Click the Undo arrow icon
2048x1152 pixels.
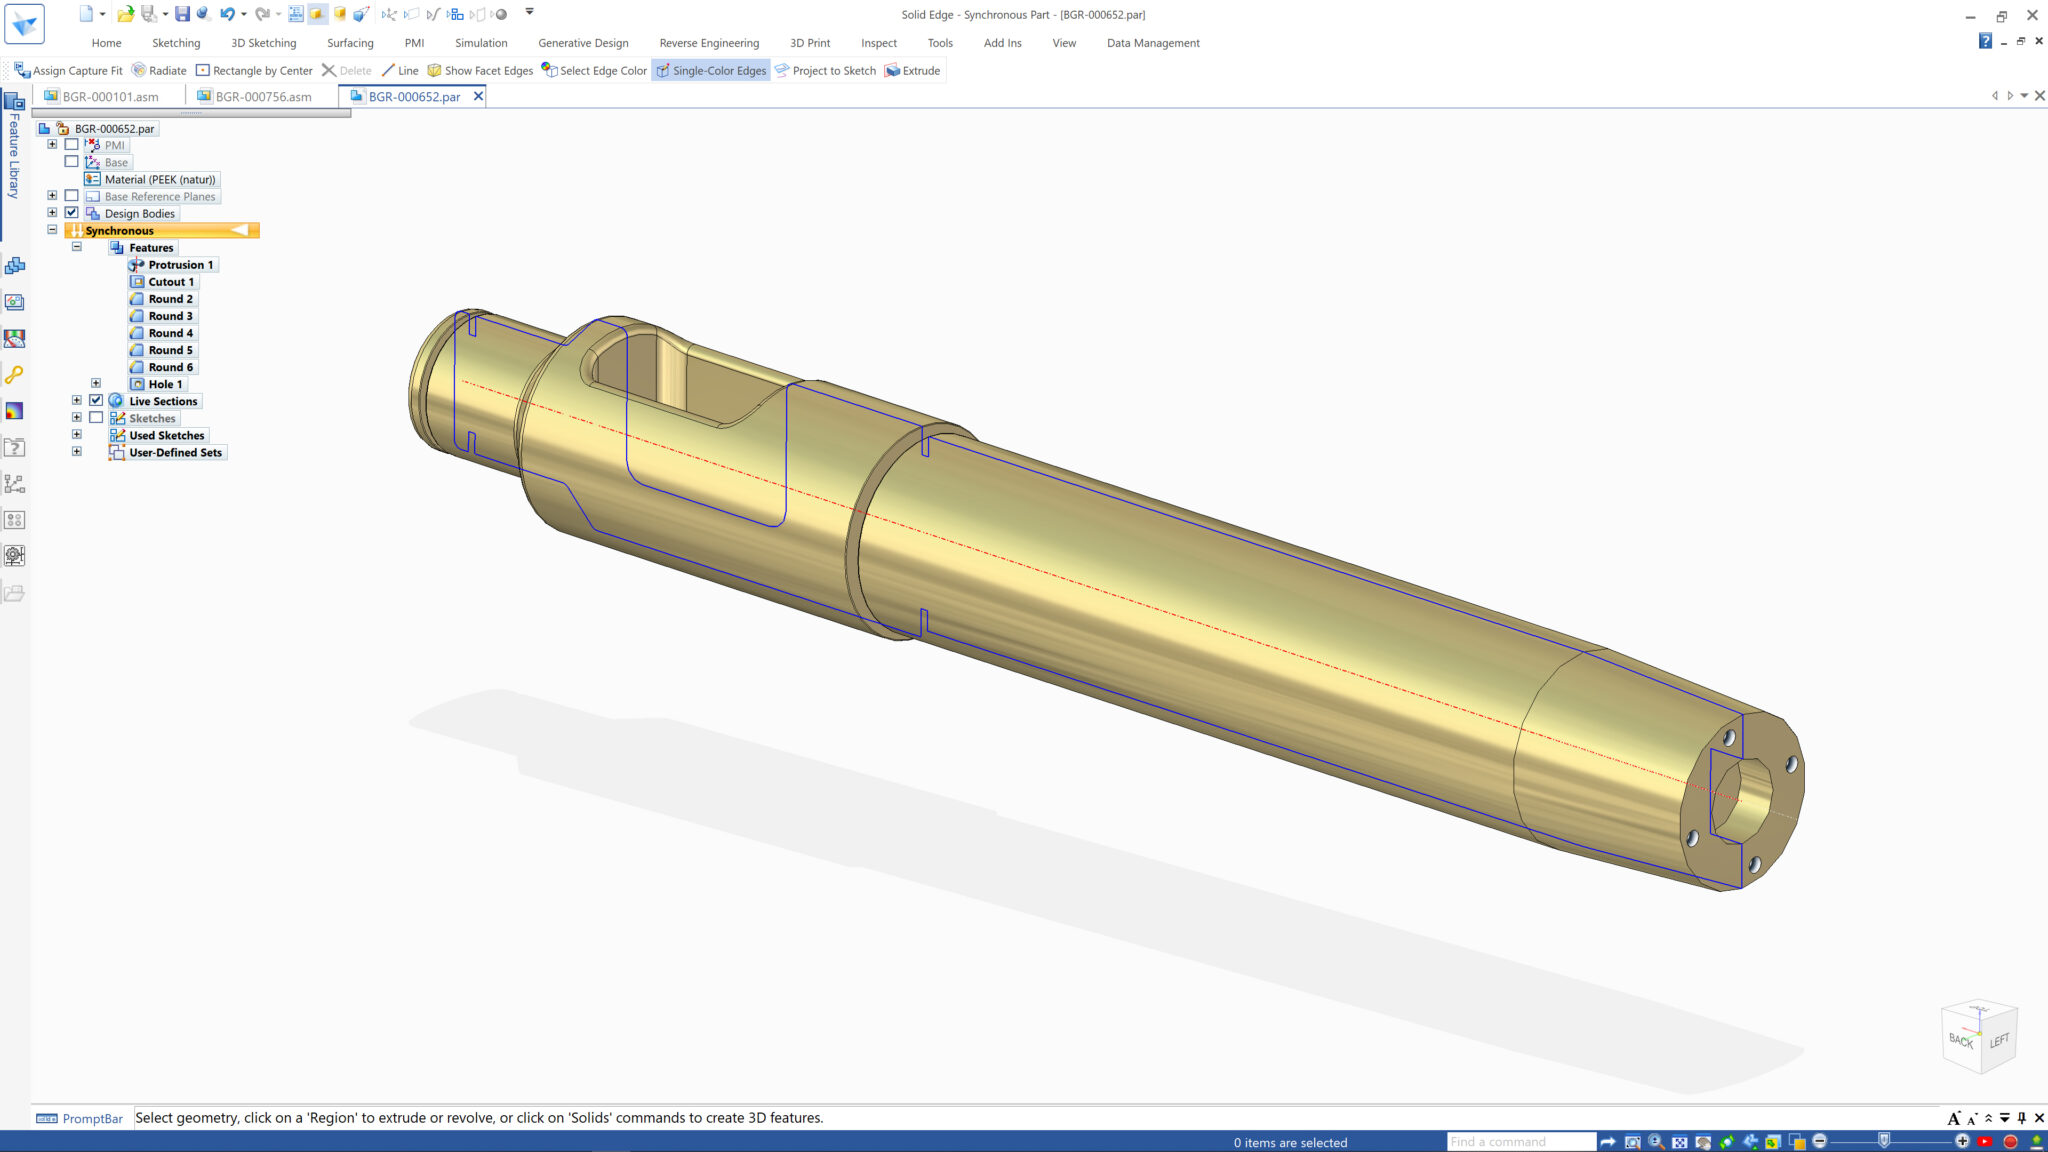(227, 14)
